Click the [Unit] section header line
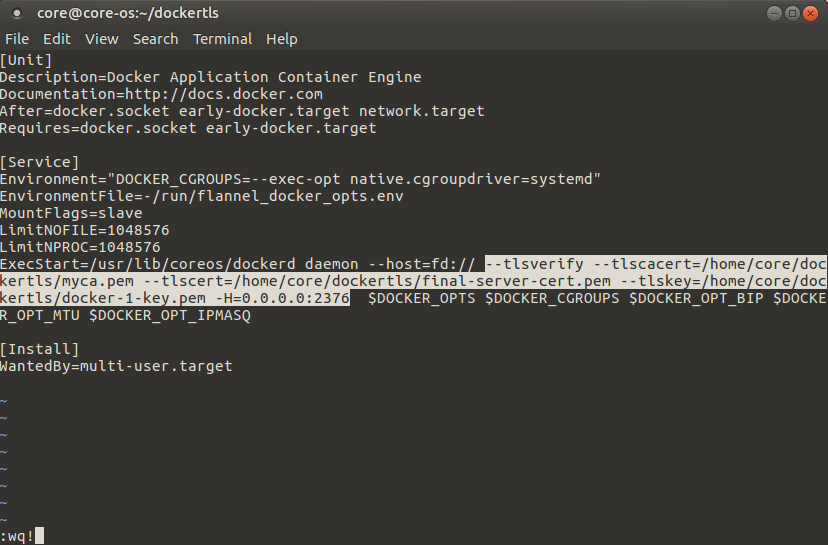This screenshot has width=828, height=545. click(26, 60)
